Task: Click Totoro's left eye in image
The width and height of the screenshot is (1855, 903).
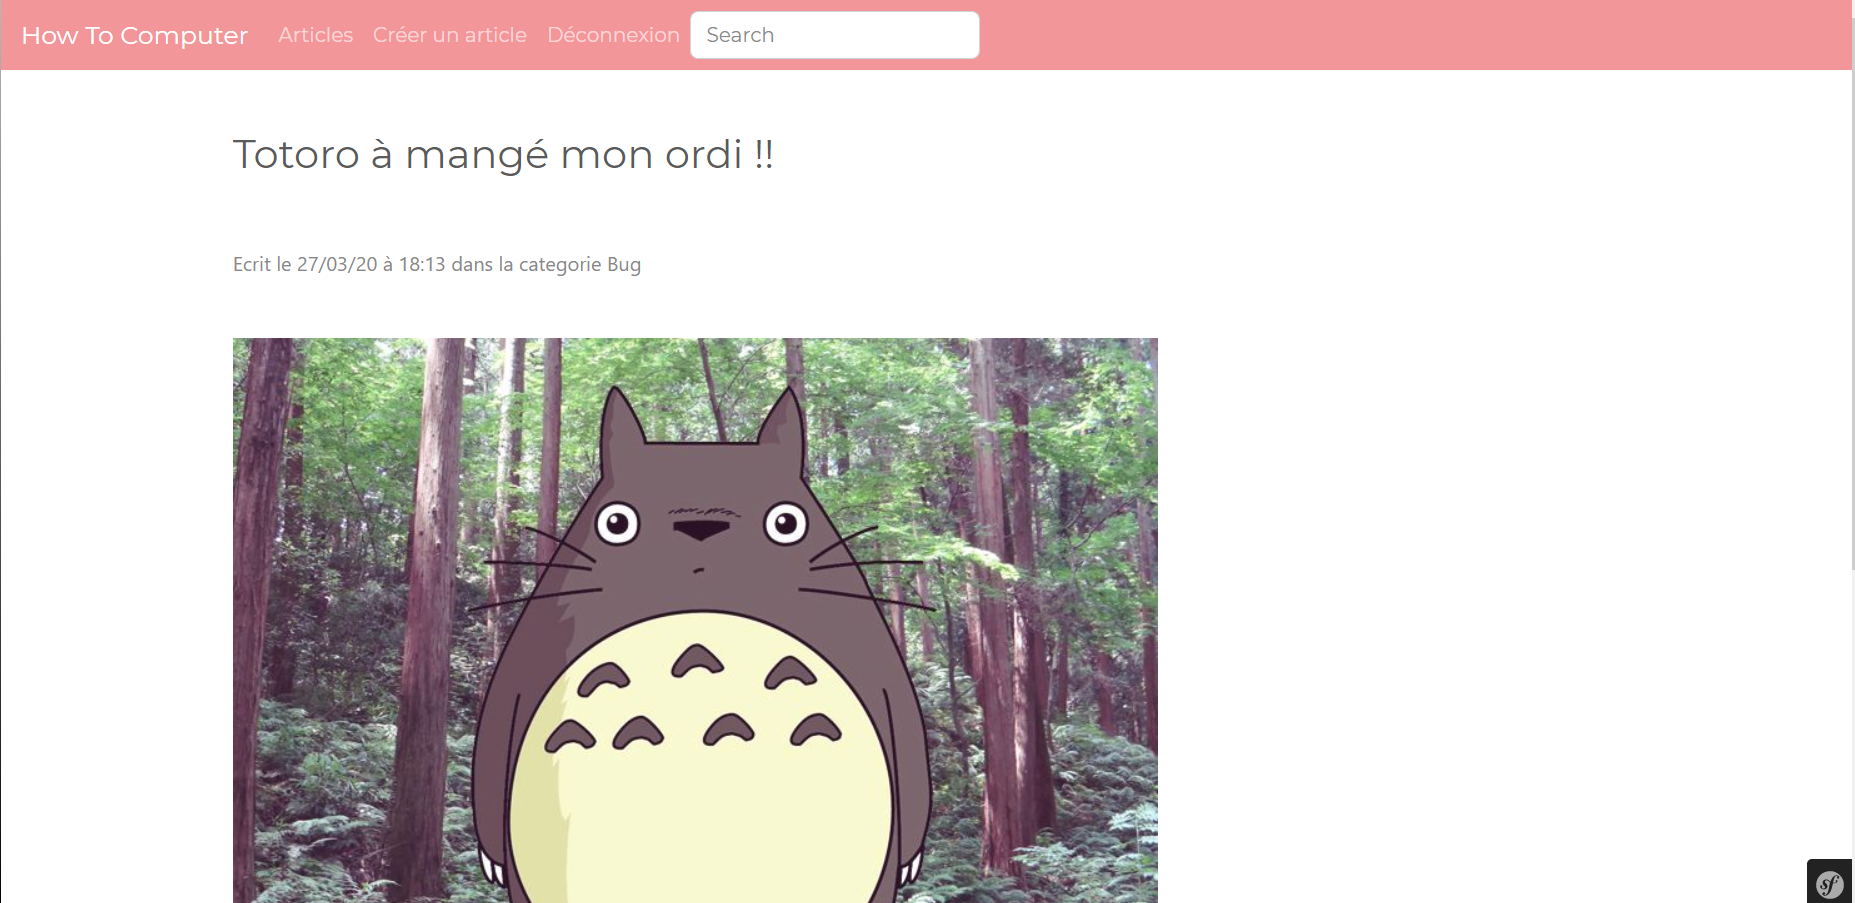Action: pyautogui.click(x=617, y=523)
